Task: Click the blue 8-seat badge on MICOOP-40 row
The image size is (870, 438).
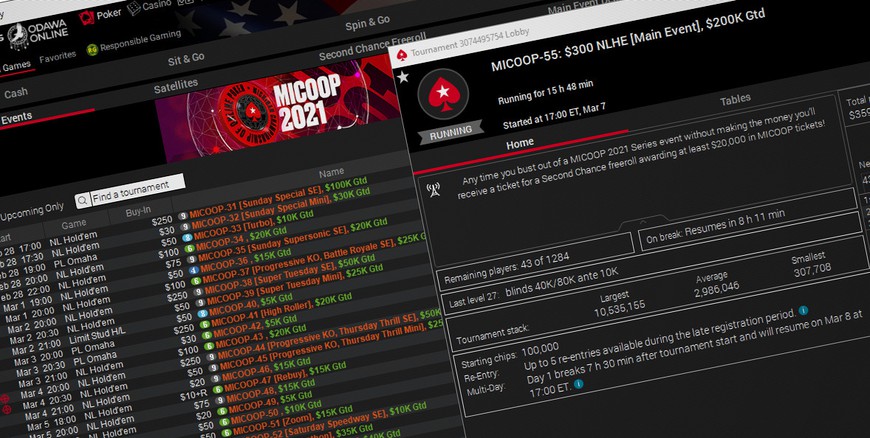Action: 201,313
